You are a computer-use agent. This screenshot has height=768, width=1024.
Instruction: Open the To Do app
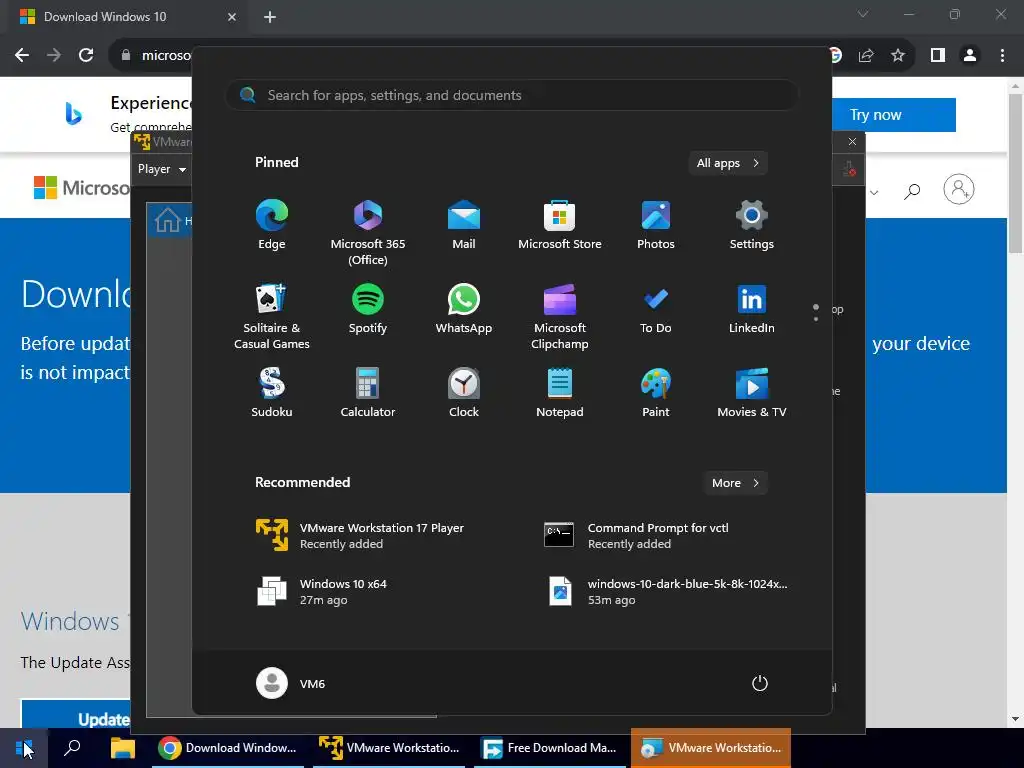coord(656,310)
